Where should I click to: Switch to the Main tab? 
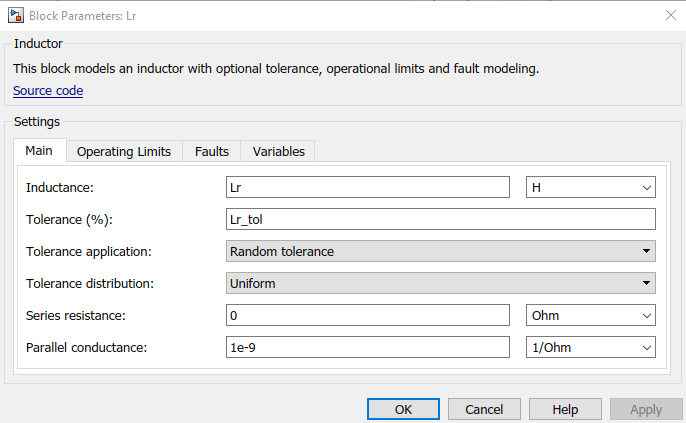39,151
